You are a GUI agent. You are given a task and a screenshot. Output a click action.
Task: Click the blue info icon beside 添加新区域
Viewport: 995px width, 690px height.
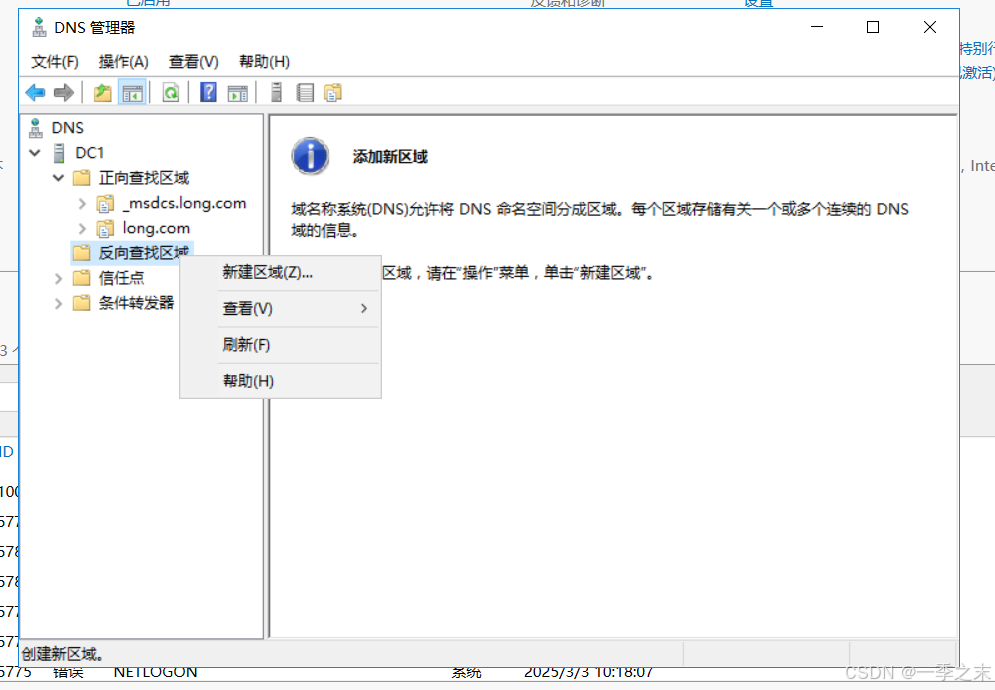[x=310, y=156]
